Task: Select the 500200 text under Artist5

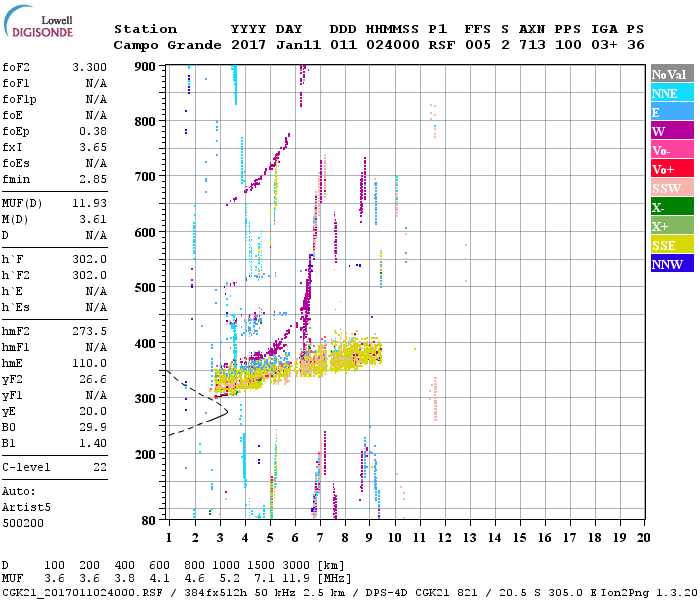Action: click(x=23, y=523)
